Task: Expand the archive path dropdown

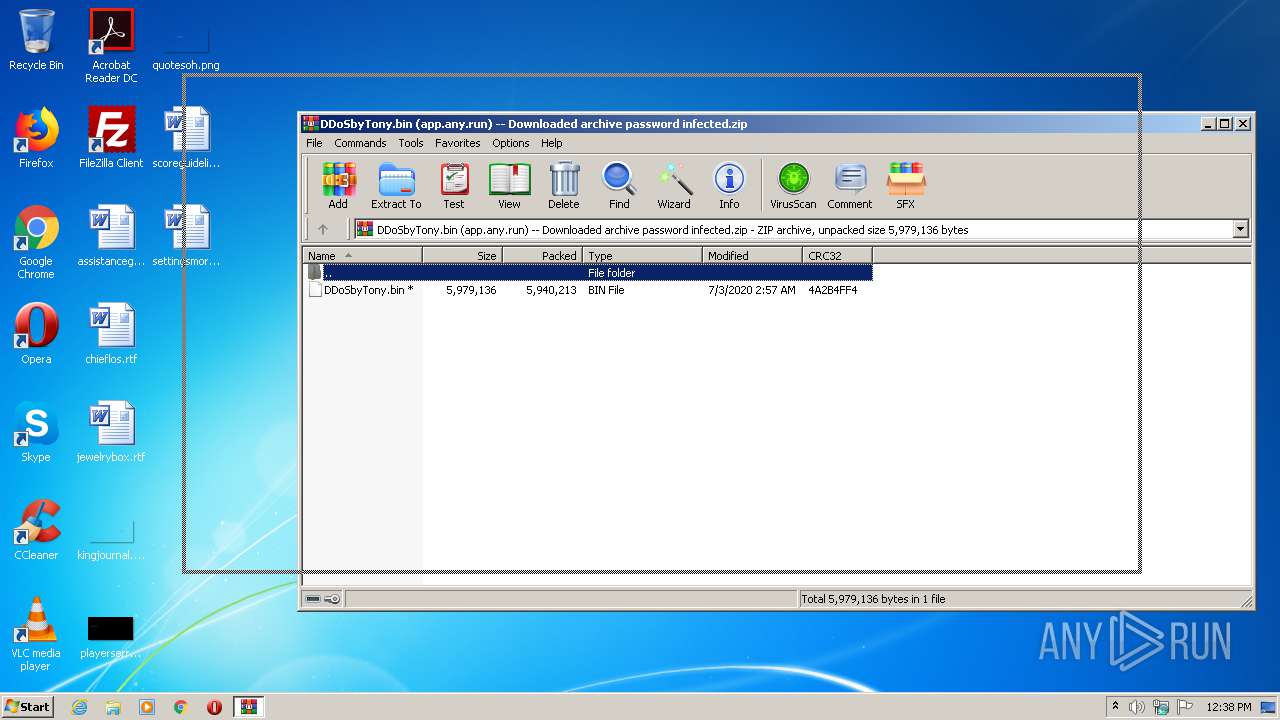Action: 1240,229
